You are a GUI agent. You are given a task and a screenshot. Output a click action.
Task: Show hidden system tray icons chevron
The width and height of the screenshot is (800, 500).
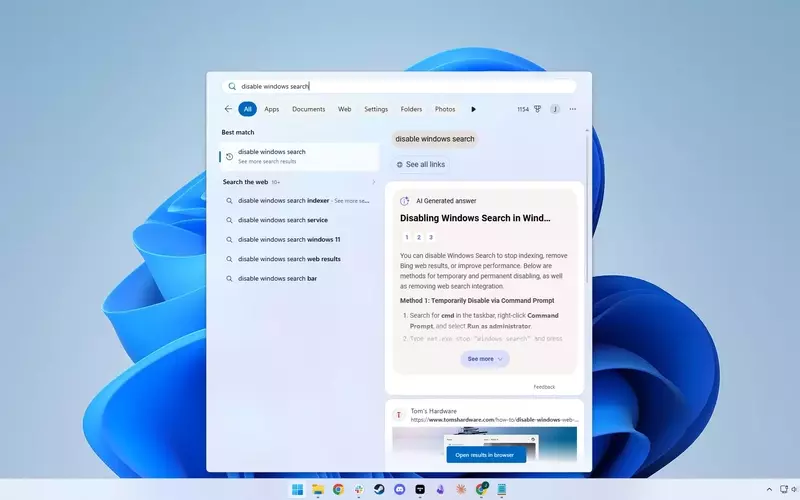pos(769,489)
